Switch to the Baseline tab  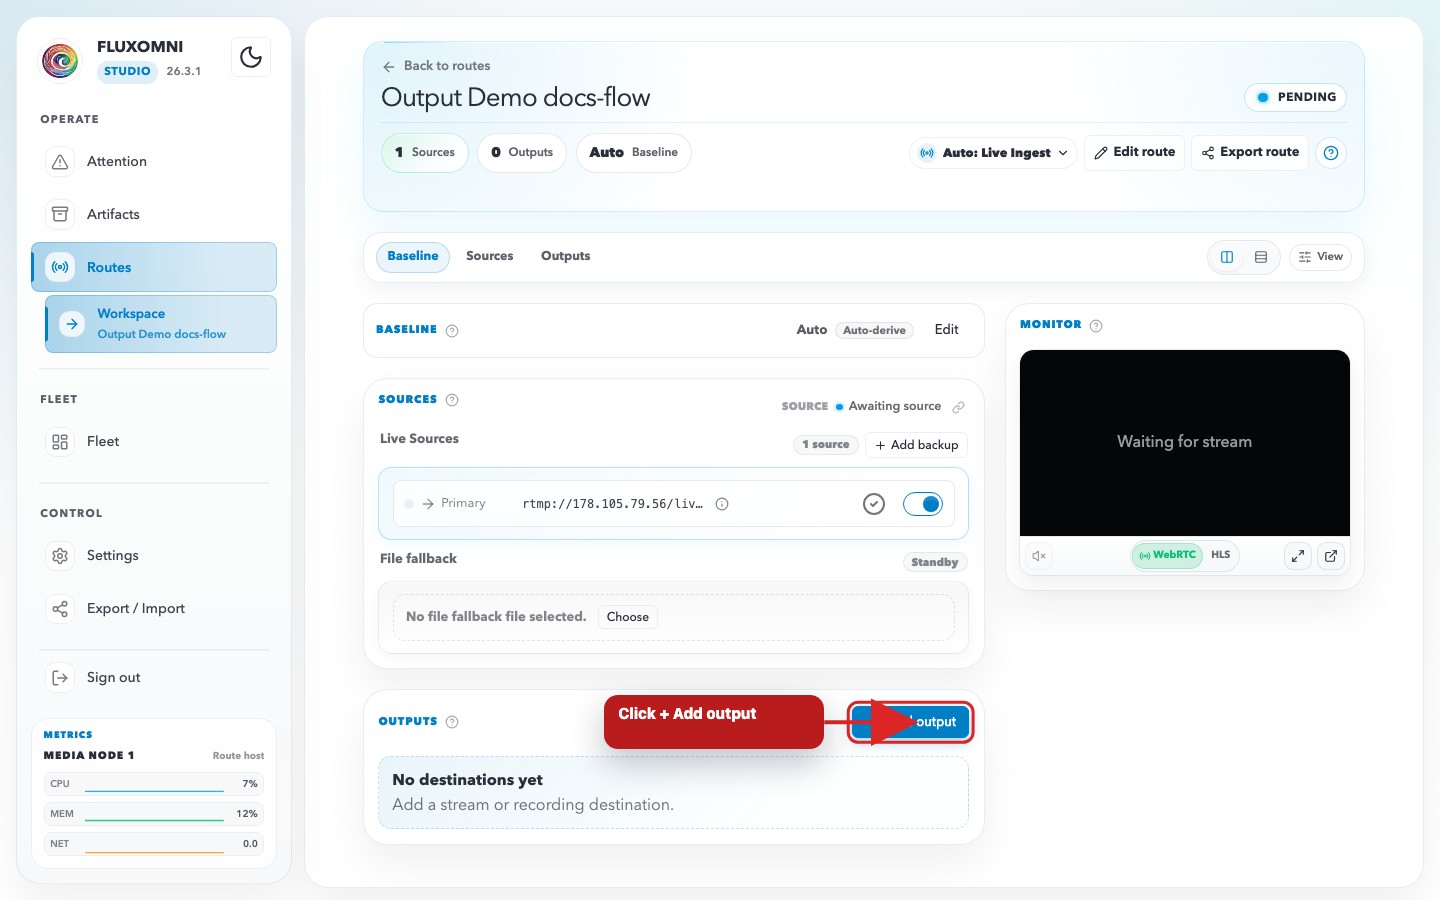(x=413, y=256)
